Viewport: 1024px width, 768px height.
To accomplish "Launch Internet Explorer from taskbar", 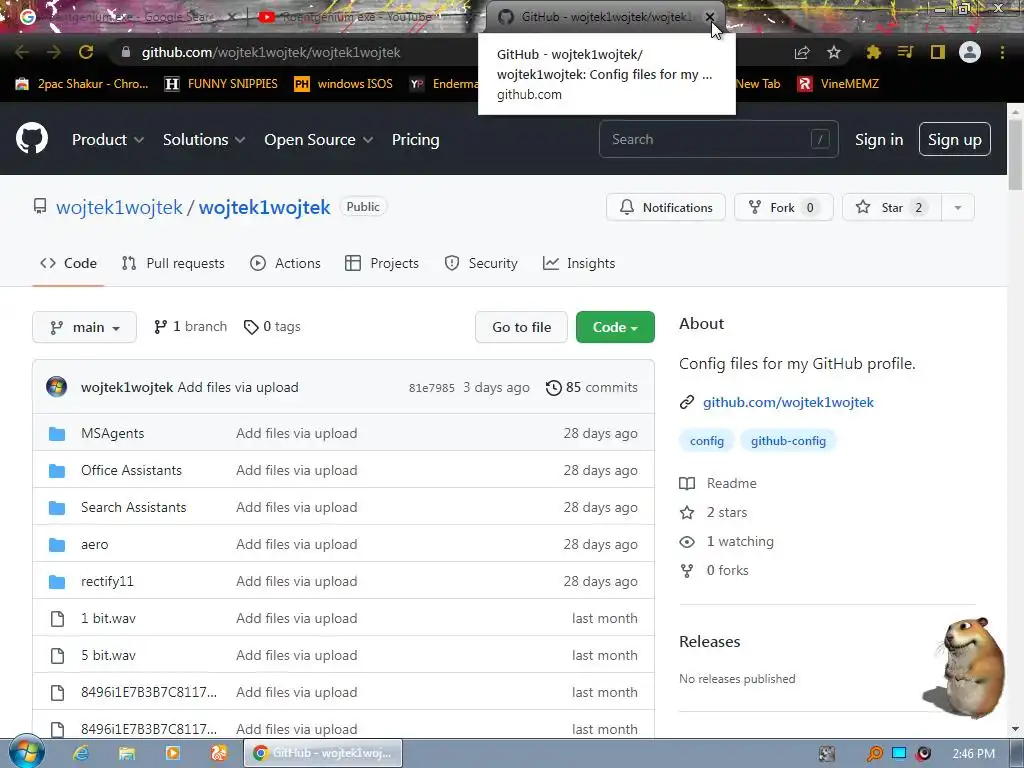I will click(x=80, y=753).
